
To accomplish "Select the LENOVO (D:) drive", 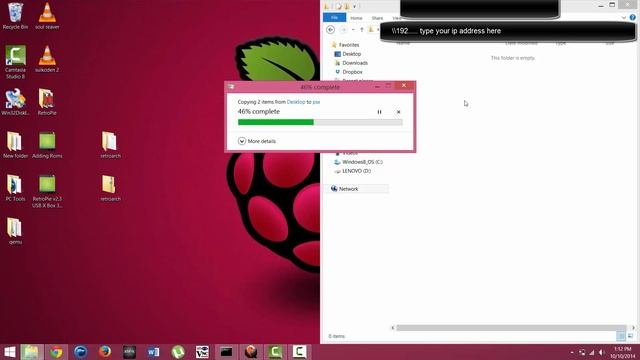I will click(352, 171).
